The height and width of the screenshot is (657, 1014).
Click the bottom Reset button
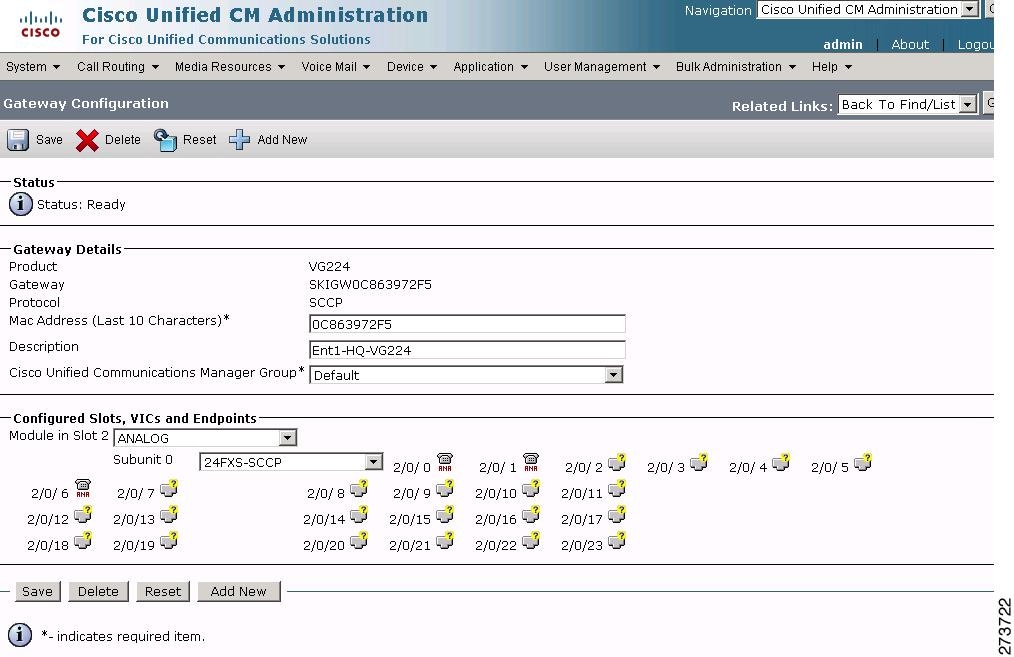[x=163, y=591]
